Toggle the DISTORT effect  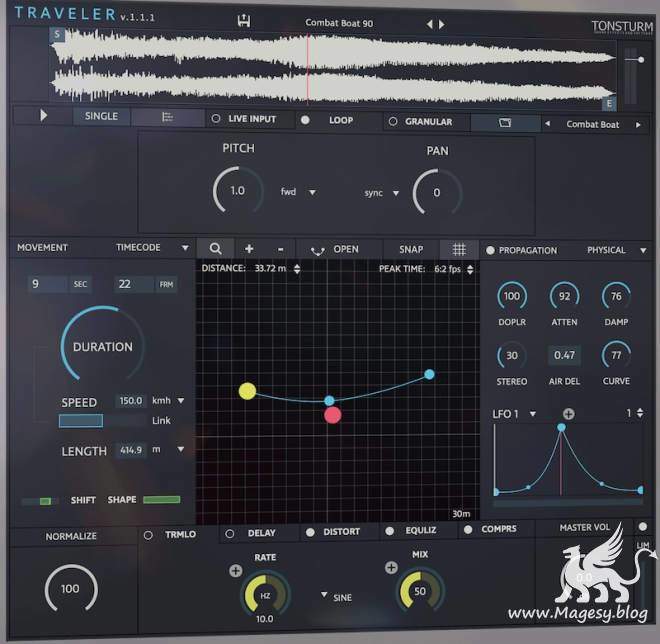pyautogui.click(x=310, y=532)
